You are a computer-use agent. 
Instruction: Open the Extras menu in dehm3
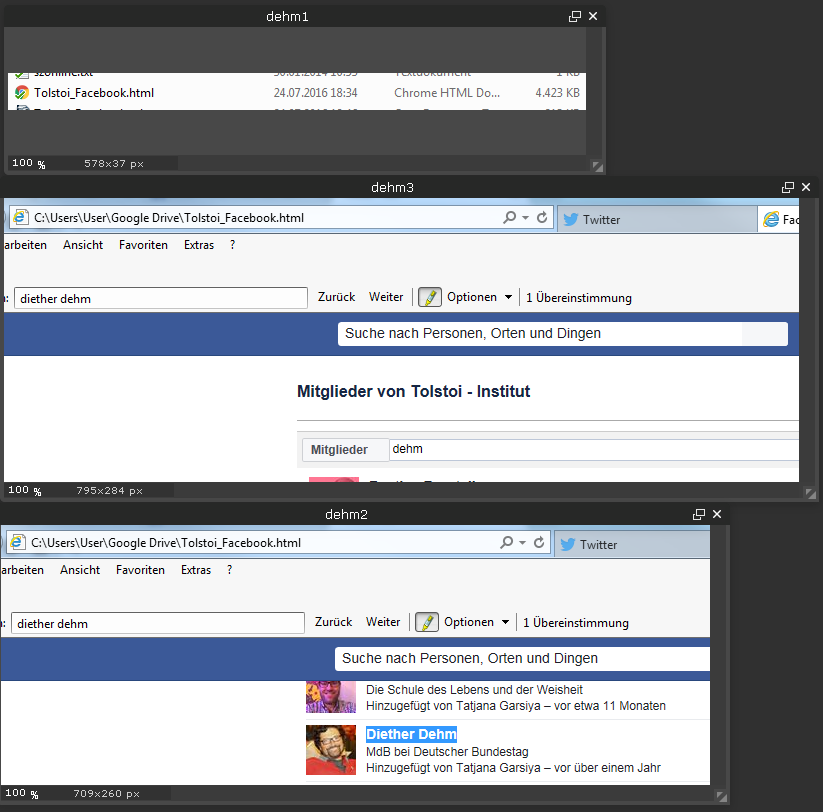(199, 245)
